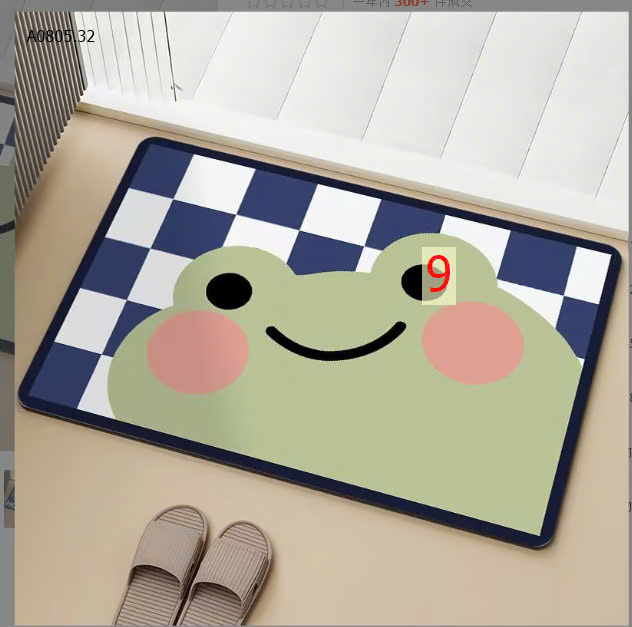Select the small thumbnail behind the left edge

click(8, 498)
